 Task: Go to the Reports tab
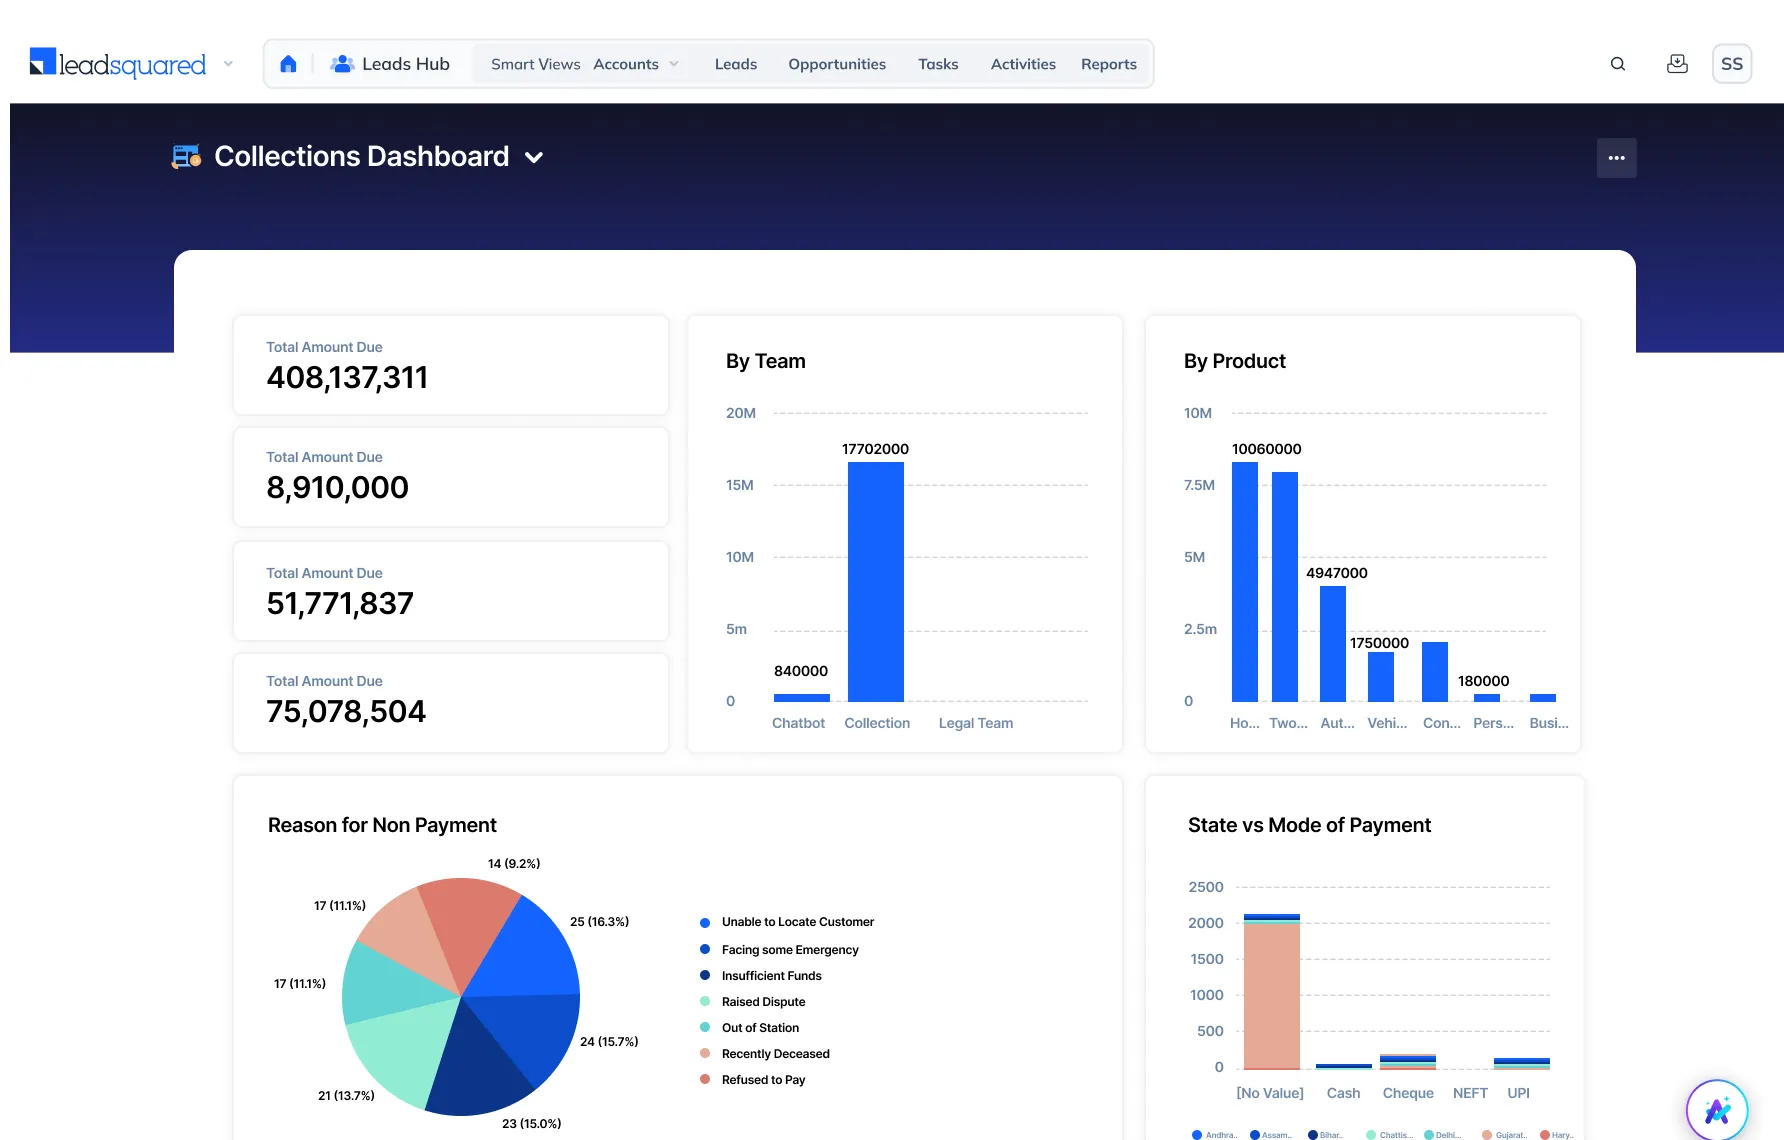tap(1108, 64)
